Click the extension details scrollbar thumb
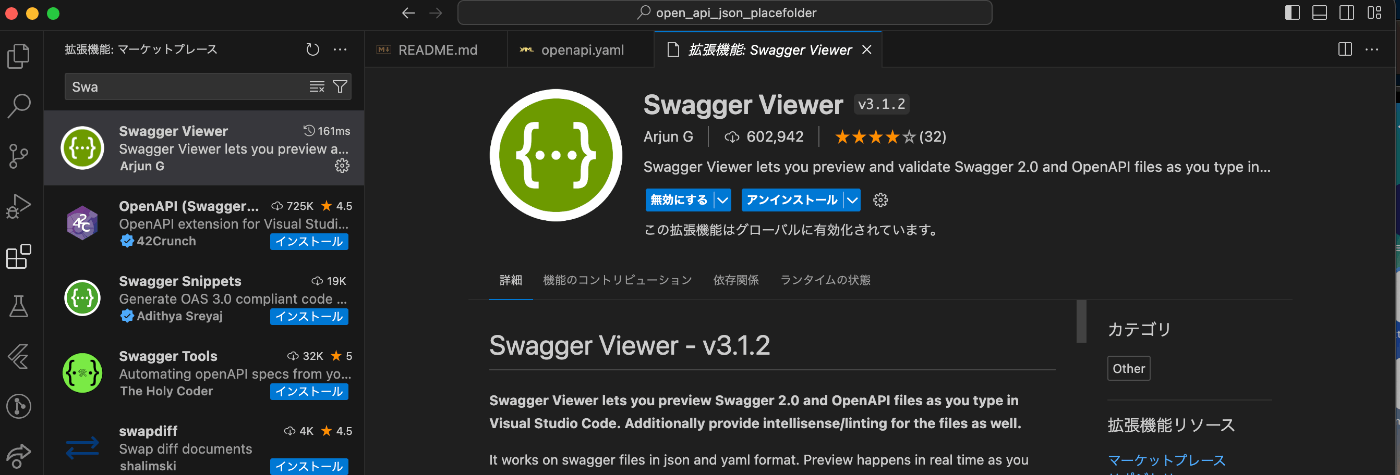Screen dimensions: 1400x475 (x=1081, y=321)
